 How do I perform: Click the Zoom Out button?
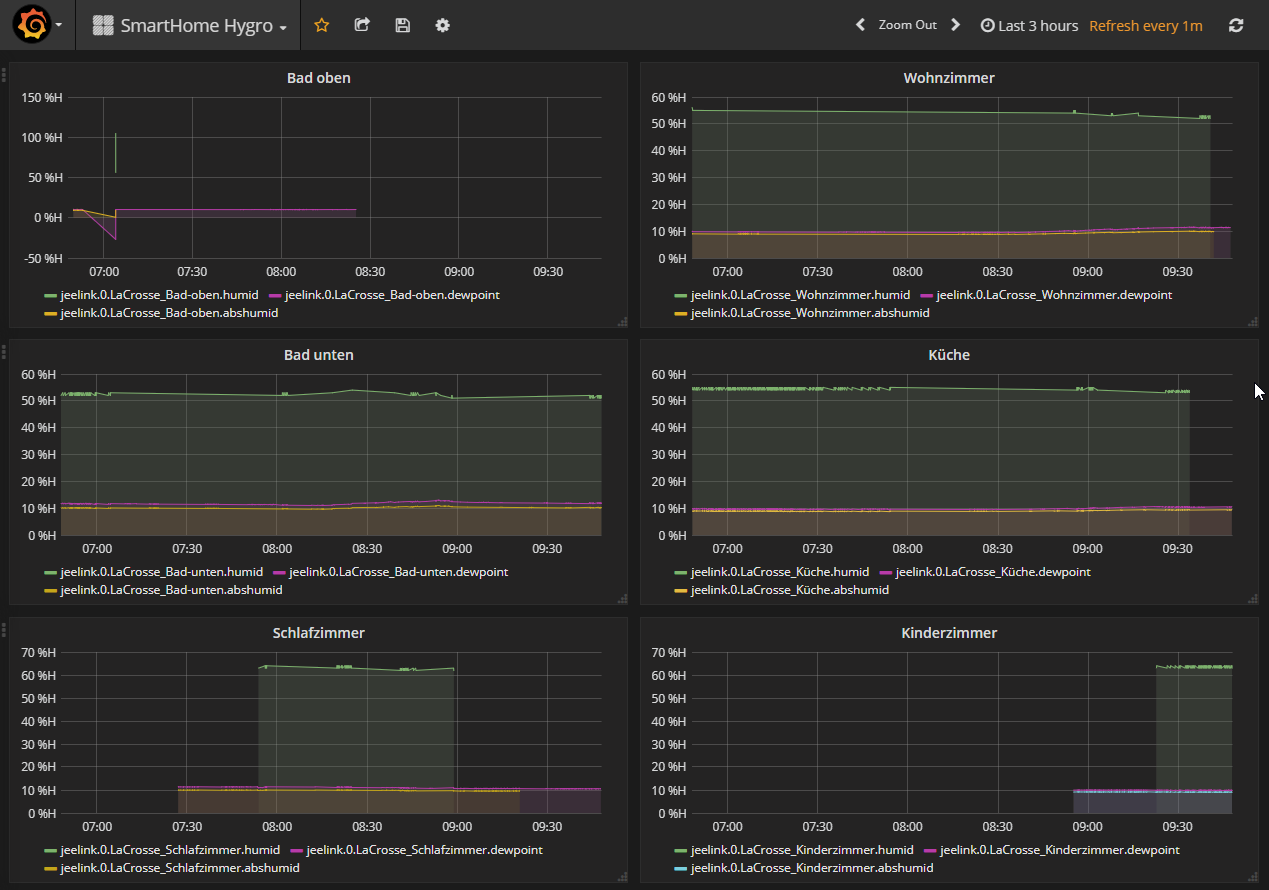(x=907, y=25)
